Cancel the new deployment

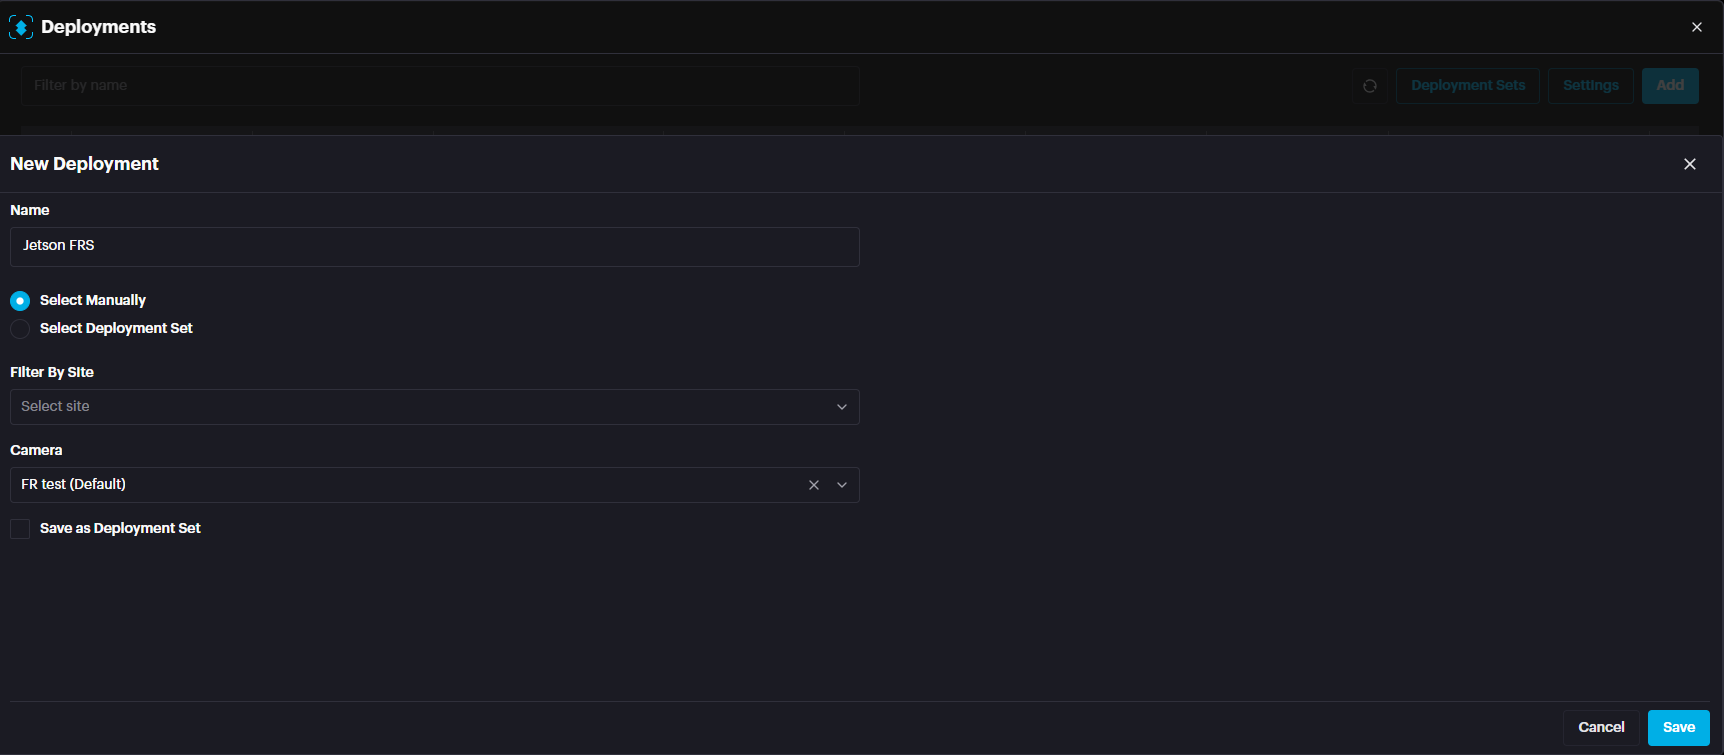point(1600,727)
